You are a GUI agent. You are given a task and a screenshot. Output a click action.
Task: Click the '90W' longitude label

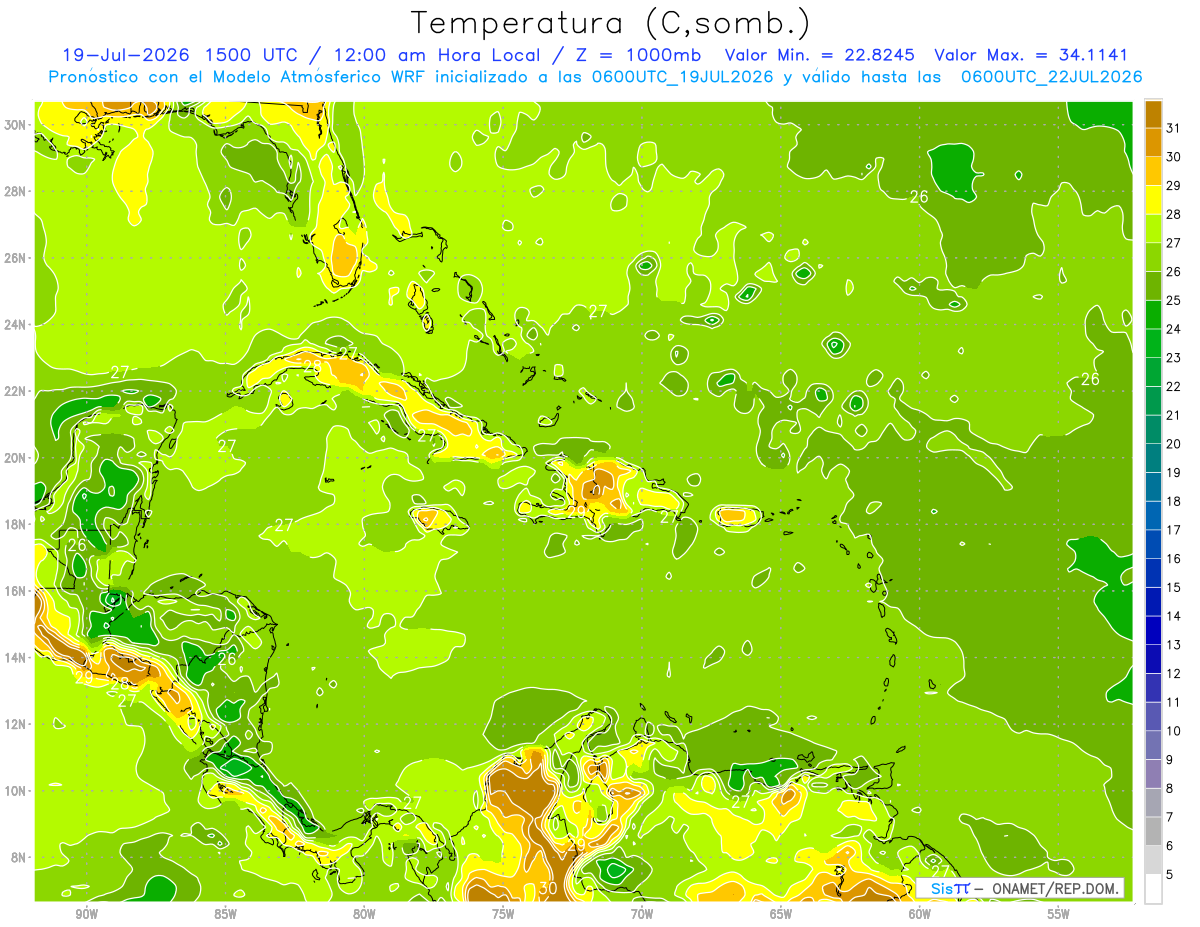click(87, 914)
